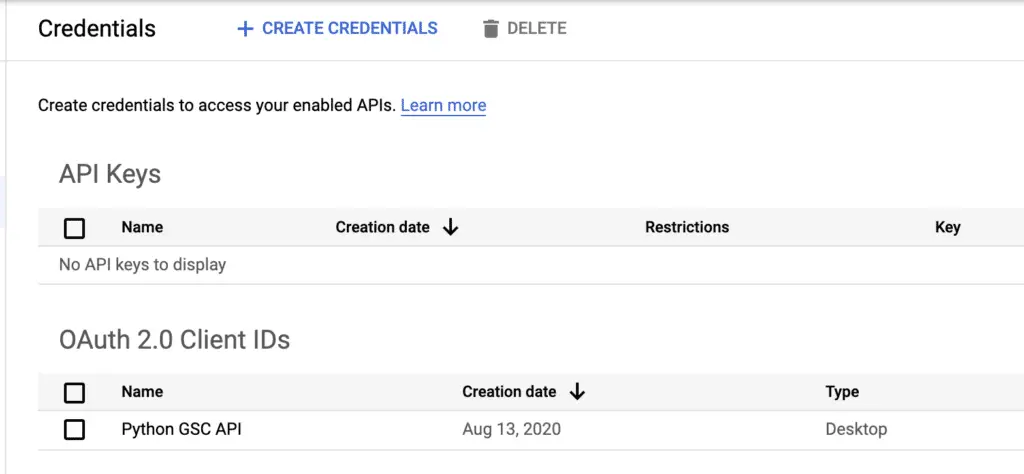Image resolution: width=1024 pixels, height=474 pixels.
Task: Click the Aug 13, 2020 date cell
Action: point(511,429)
